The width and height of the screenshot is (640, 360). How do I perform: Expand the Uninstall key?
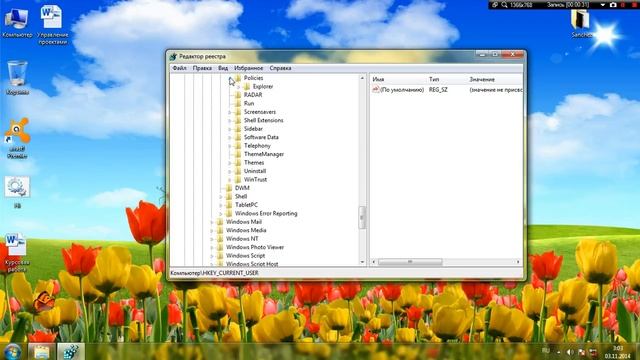230,171
